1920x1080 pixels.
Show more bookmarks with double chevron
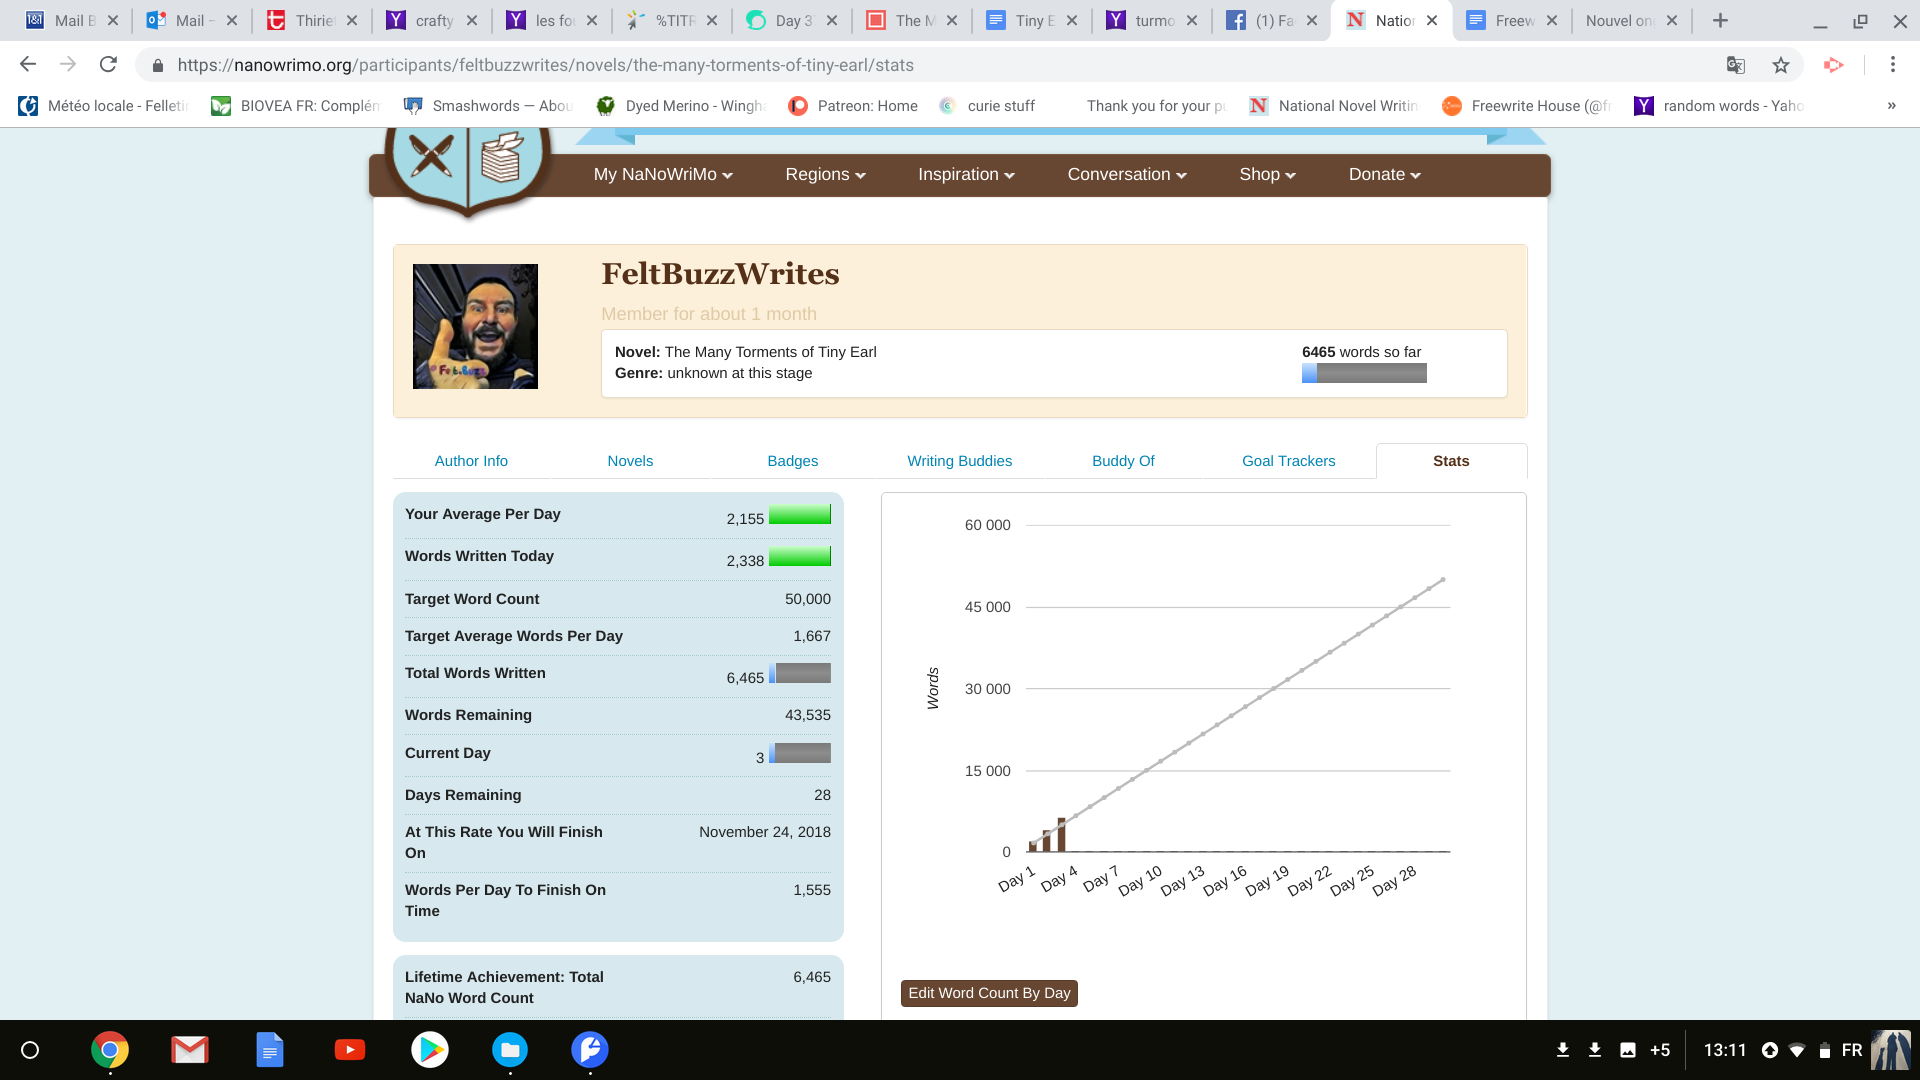pyautogui.click(x=1891, y=106)
